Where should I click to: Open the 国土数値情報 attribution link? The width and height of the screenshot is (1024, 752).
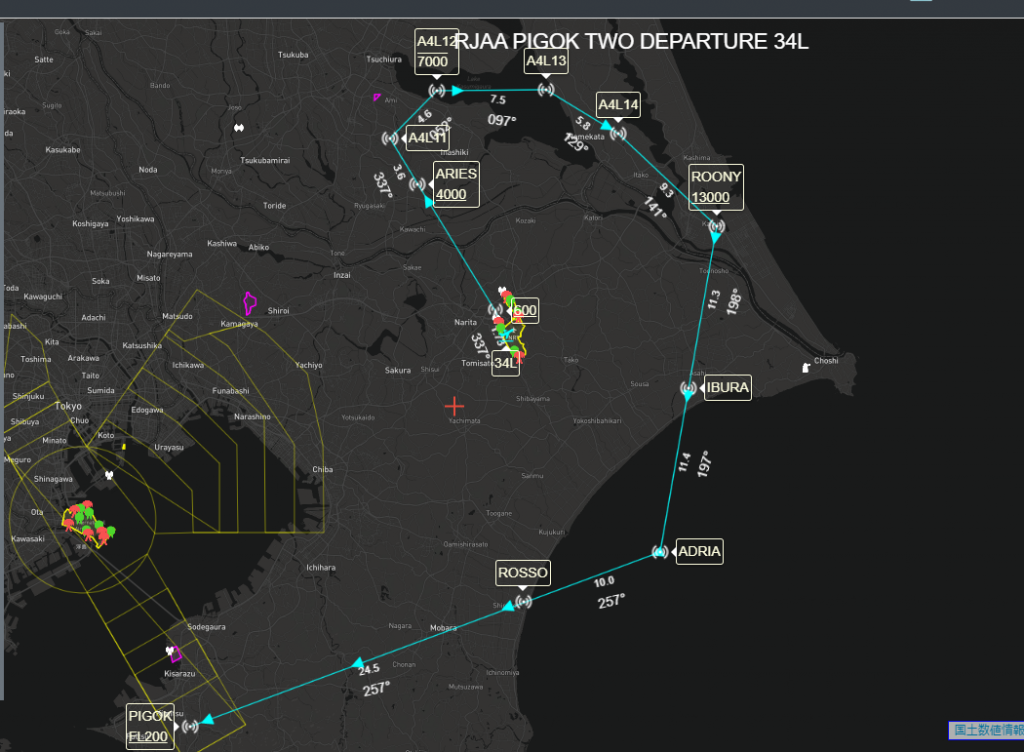coord(985,731)
